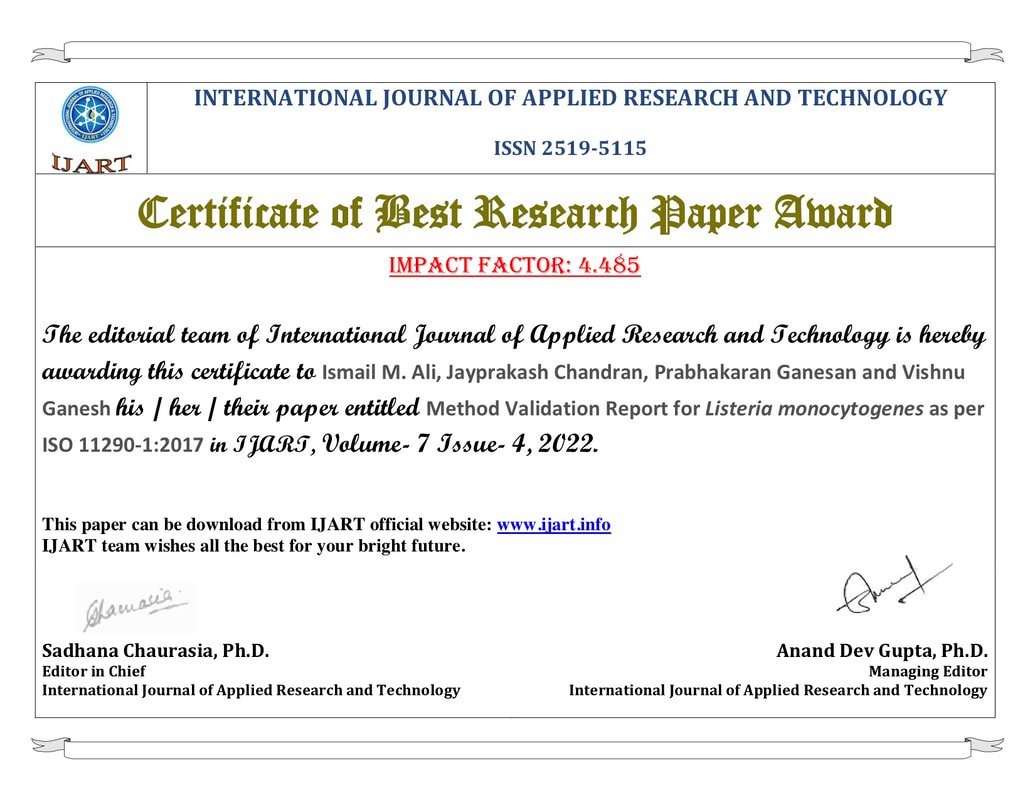
Task: Click the name Anand Dev Gupta, Ph.D.
Action: tap(882, 651)
